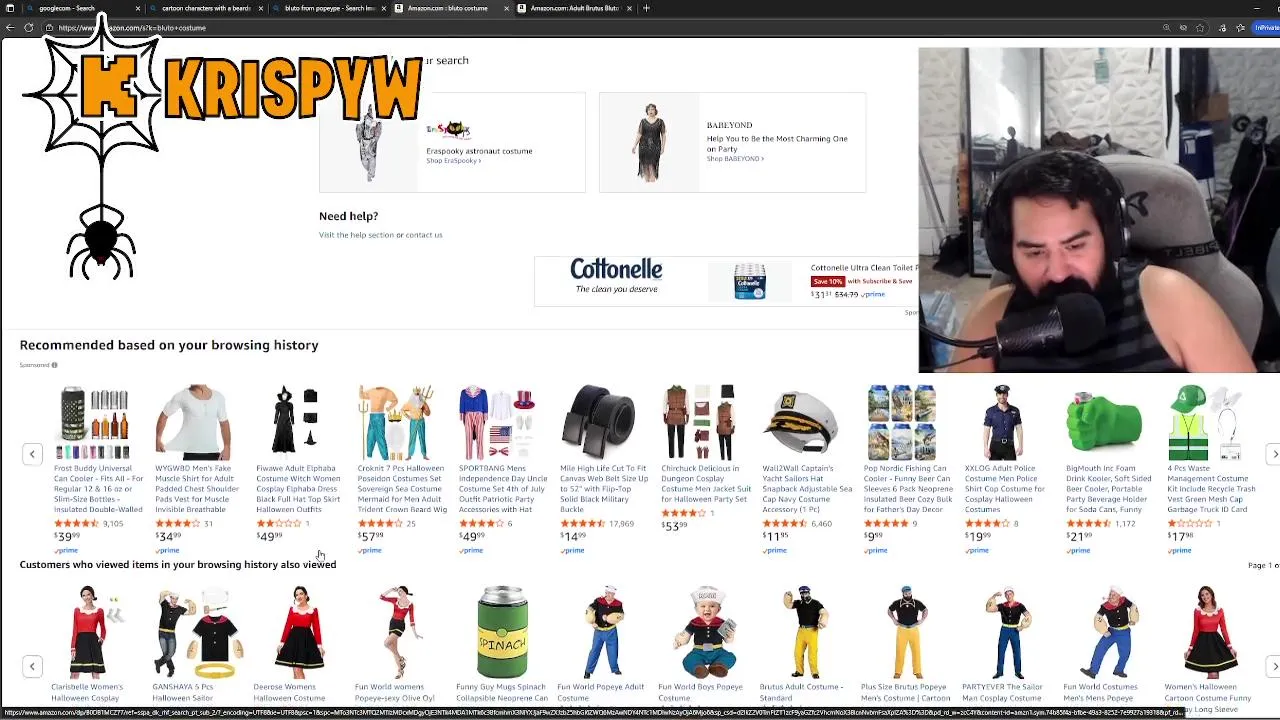Open 'Visit the help section' link
Image resolution: width=1280 pixels, height=720 pixels.
[x=356, y=235]
